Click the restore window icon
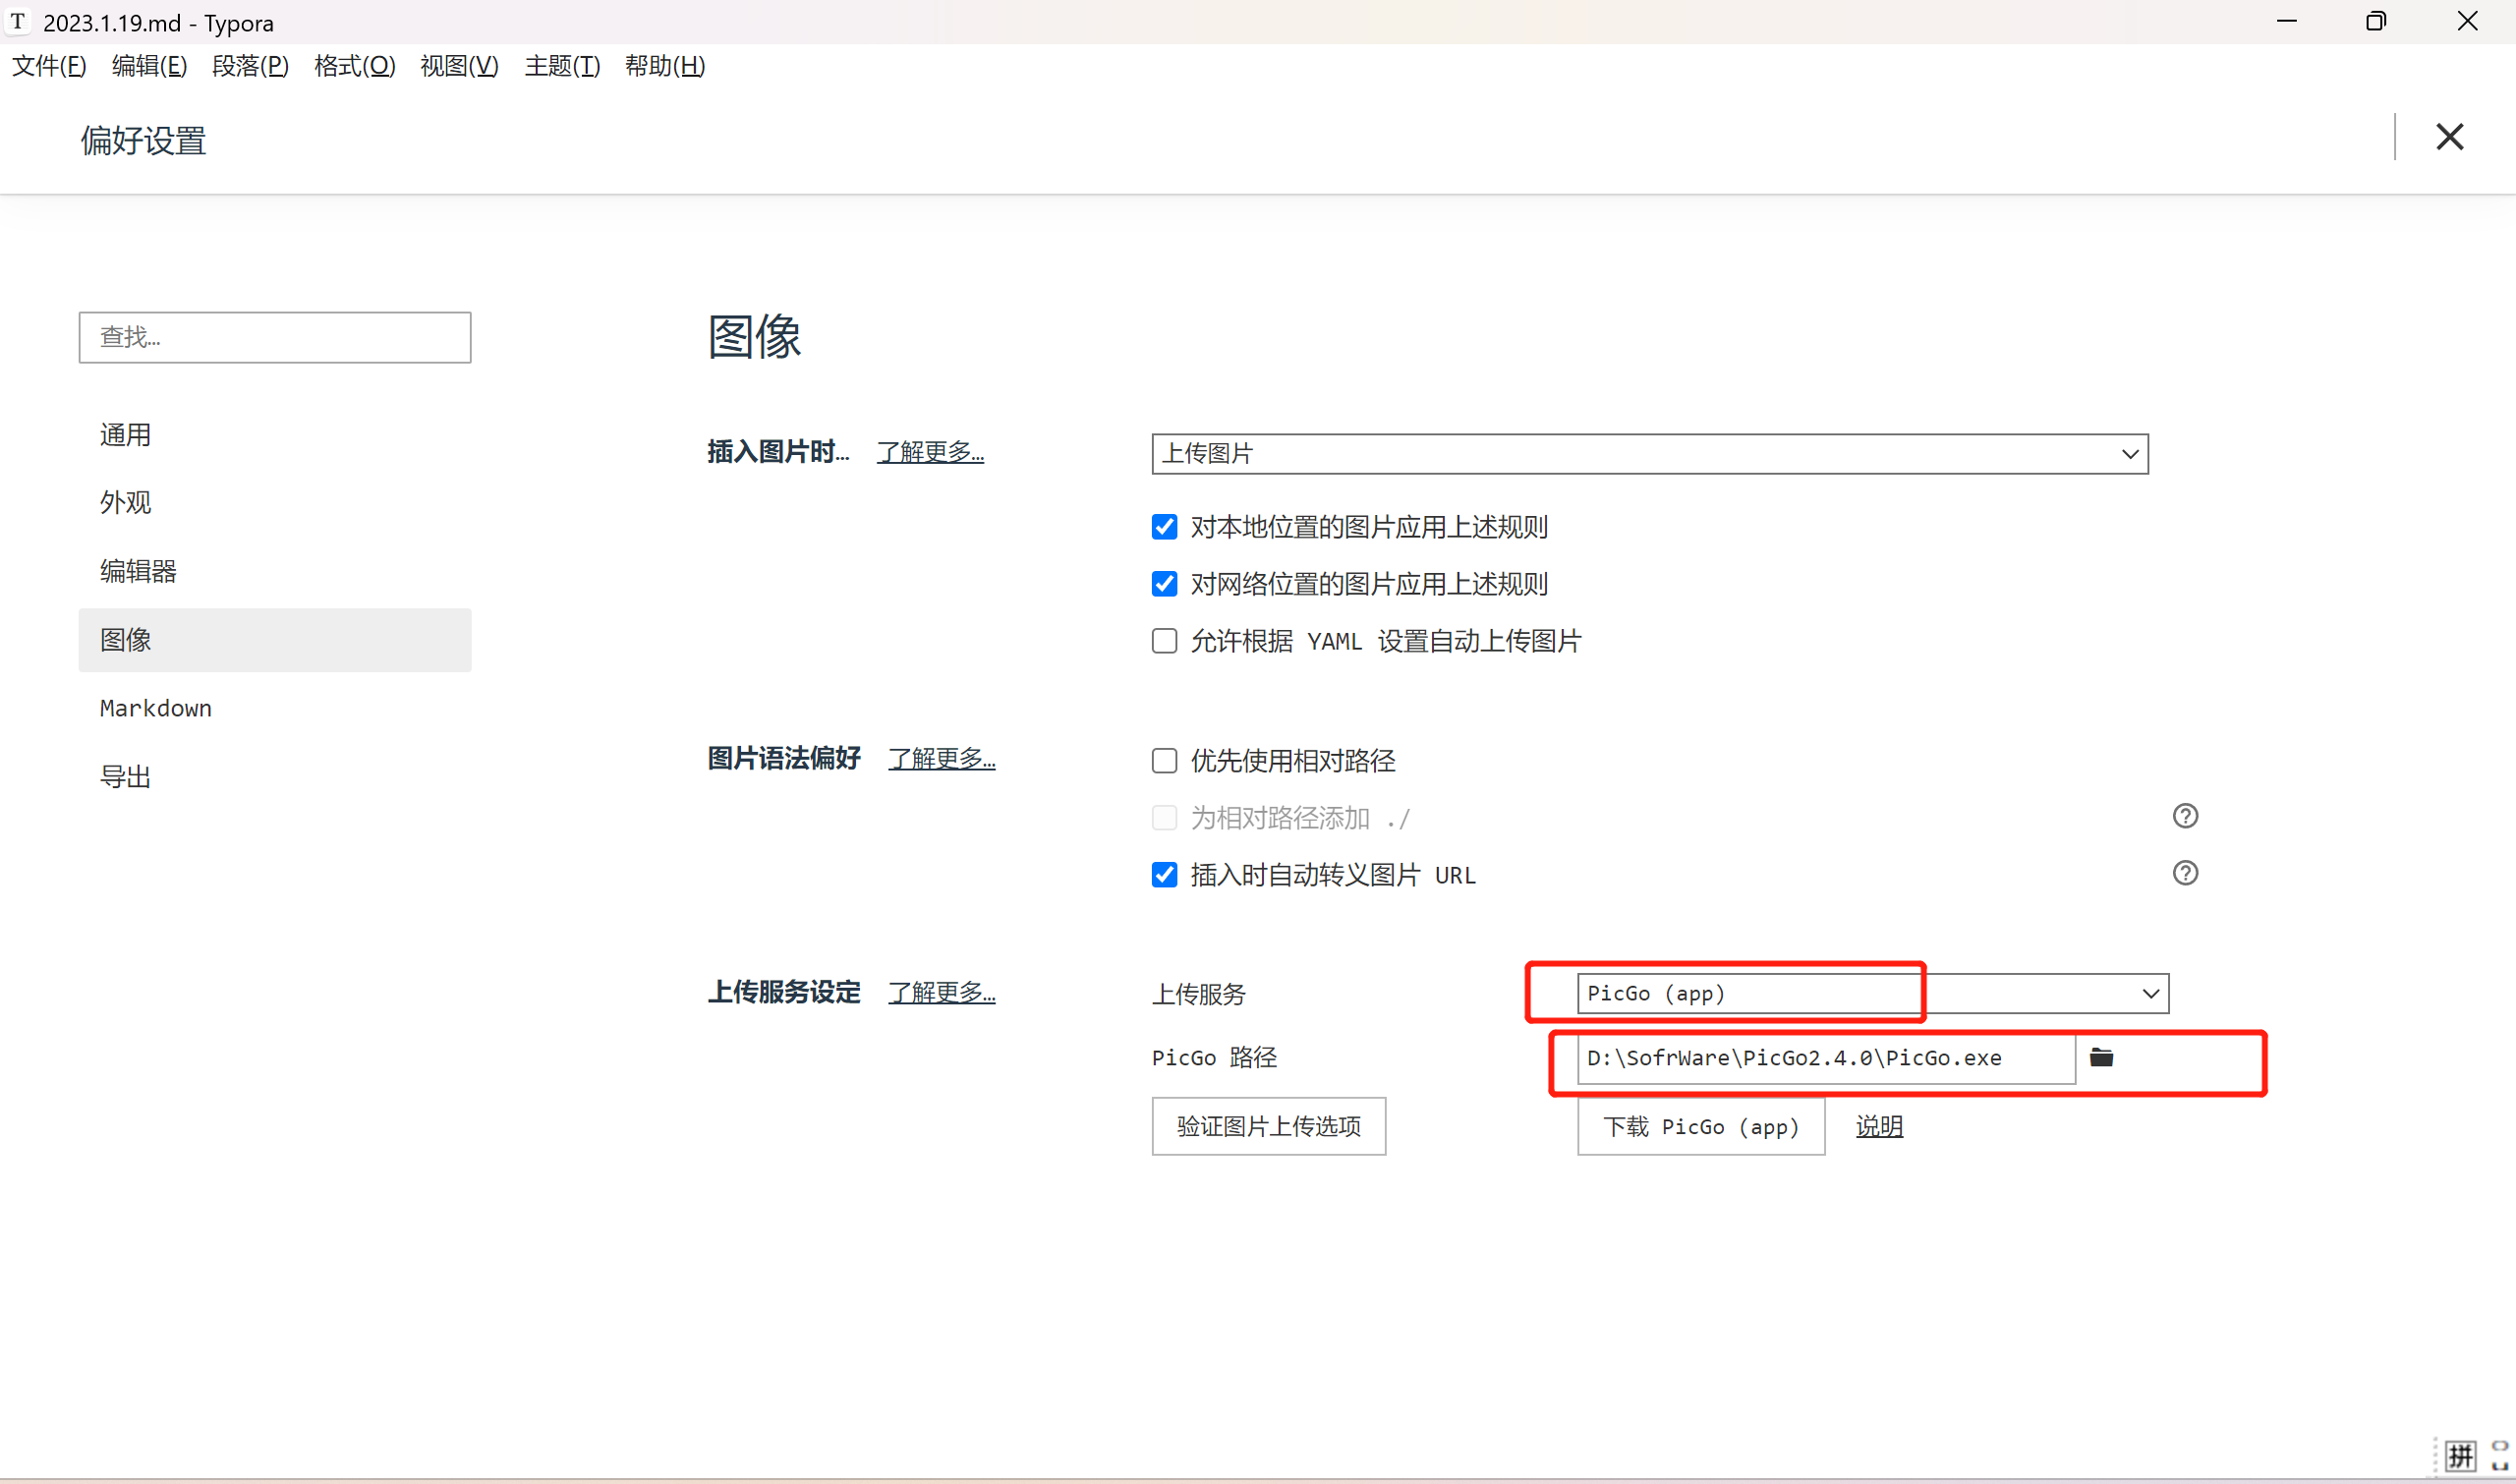Viewport: 2516px width, 1484px height. click(x=2376, y=21)
